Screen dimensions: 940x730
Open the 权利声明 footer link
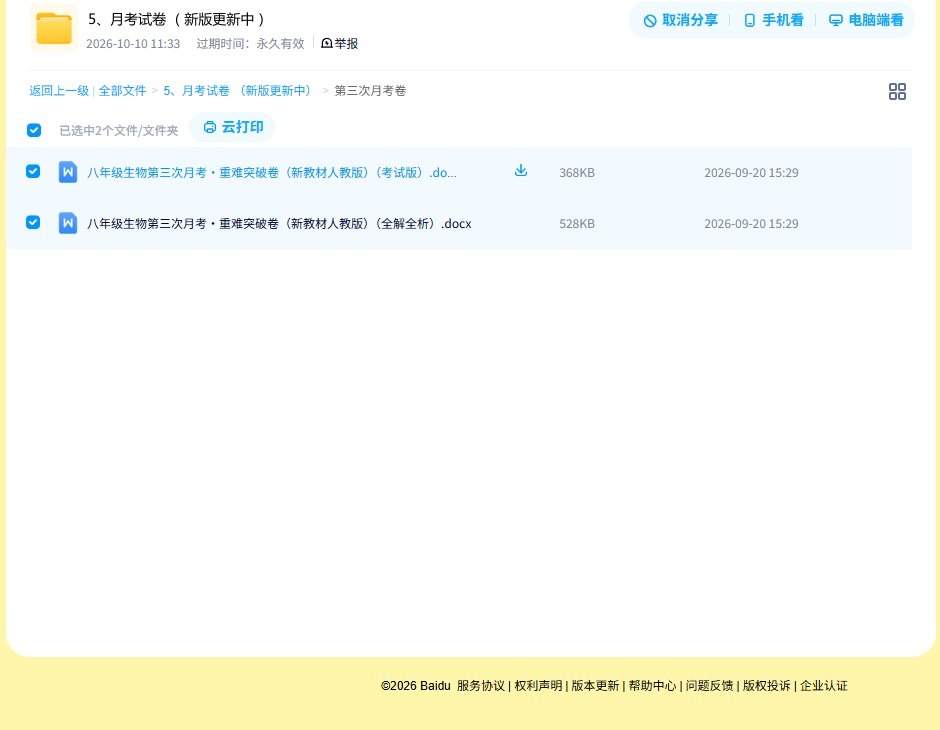(538, 686)
